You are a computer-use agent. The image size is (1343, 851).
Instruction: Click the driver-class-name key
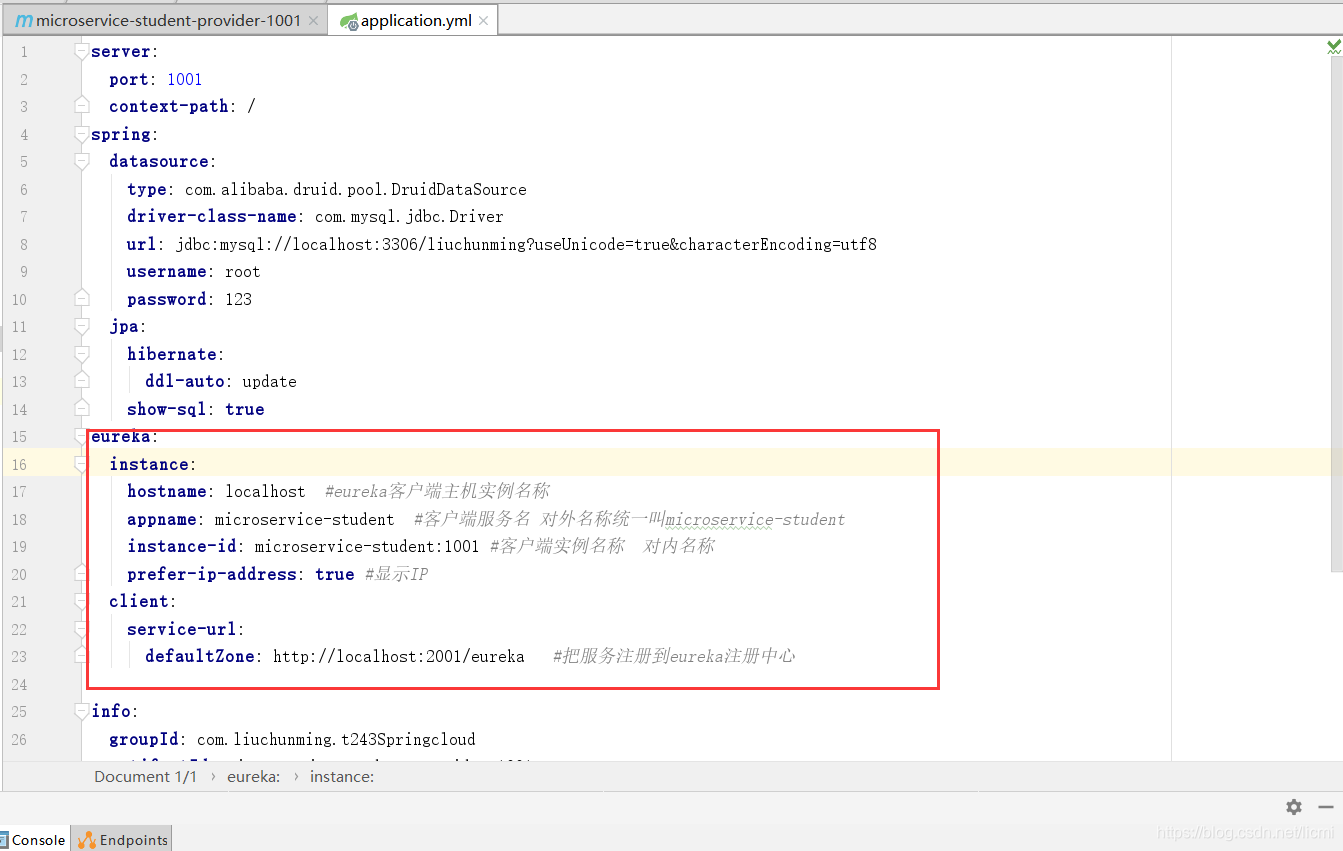click(x=211, y=216)
